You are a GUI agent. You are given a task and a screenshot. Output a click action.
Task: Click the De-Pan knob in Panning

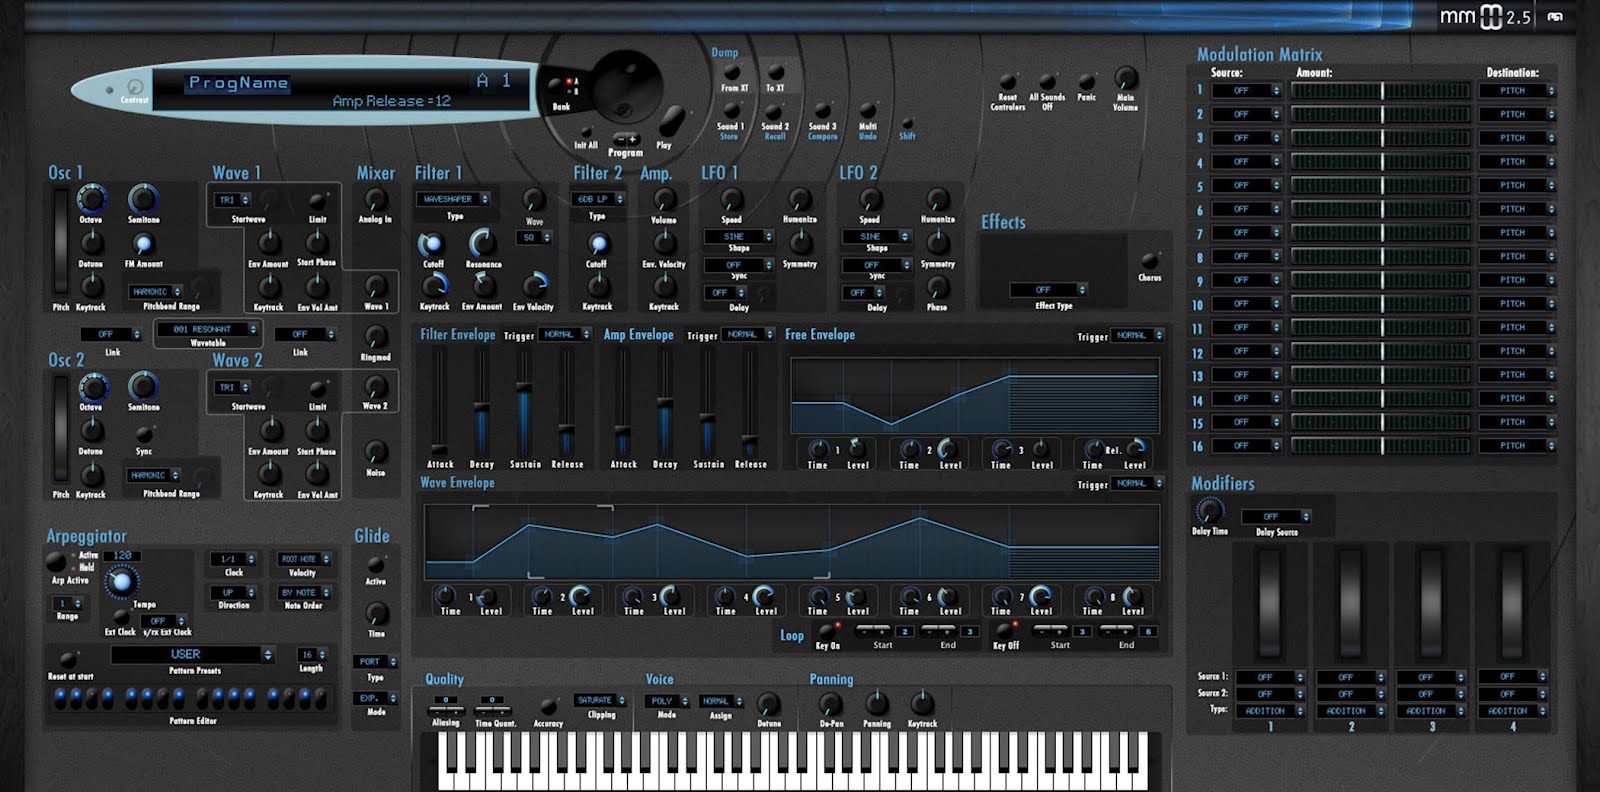[831, 704]
